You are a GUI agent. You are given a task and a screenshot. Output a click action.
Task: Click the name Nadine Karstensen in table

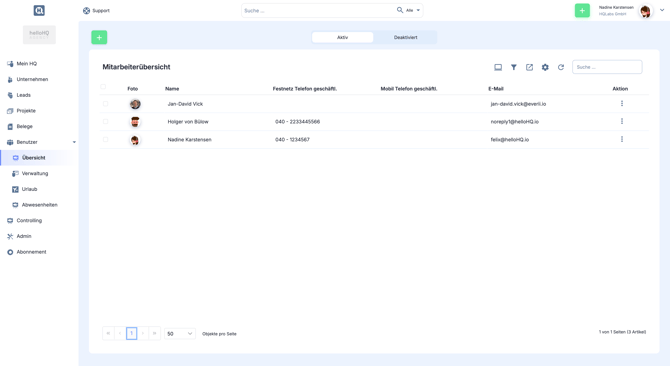coord(189,140)
